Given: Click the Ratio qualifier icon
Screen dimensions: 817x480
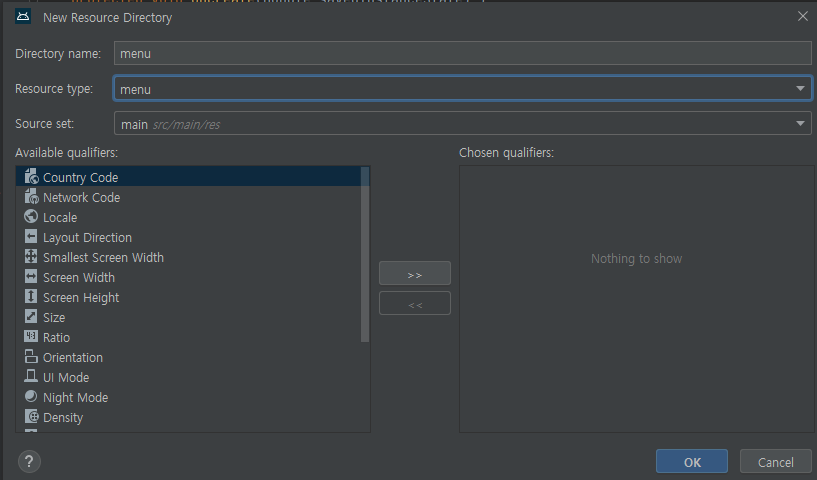Looking at the screenshot, I should 31,336.
